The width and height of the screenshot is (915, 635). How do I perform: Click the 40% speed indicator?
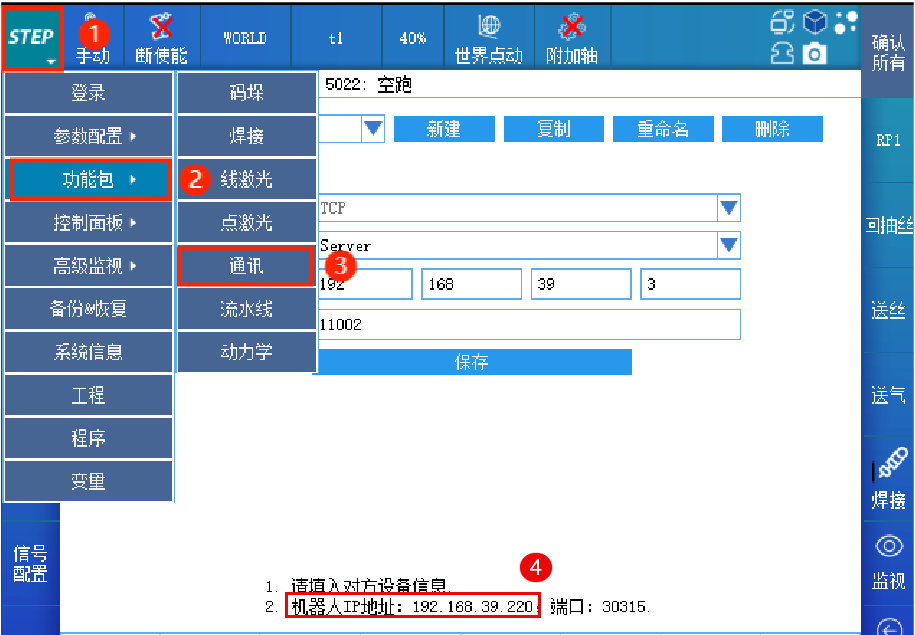(x=413, y=39)
